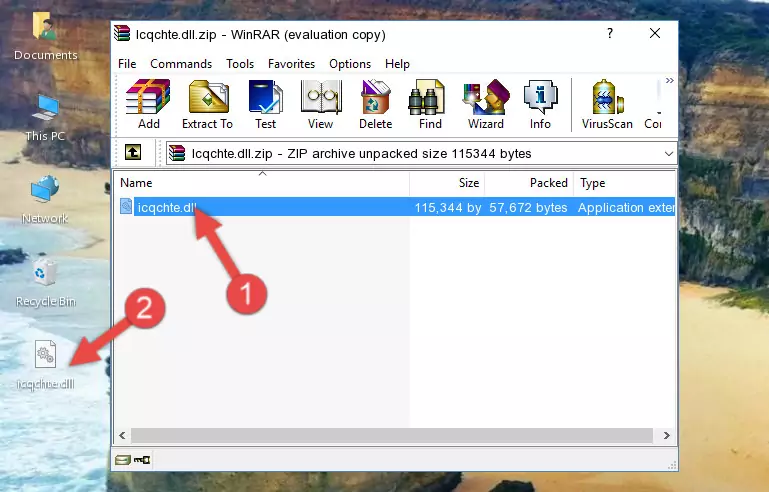This screenshot has height=492, width=769.
Task: Click the Application extension type cell
Action: click(626, 207)
